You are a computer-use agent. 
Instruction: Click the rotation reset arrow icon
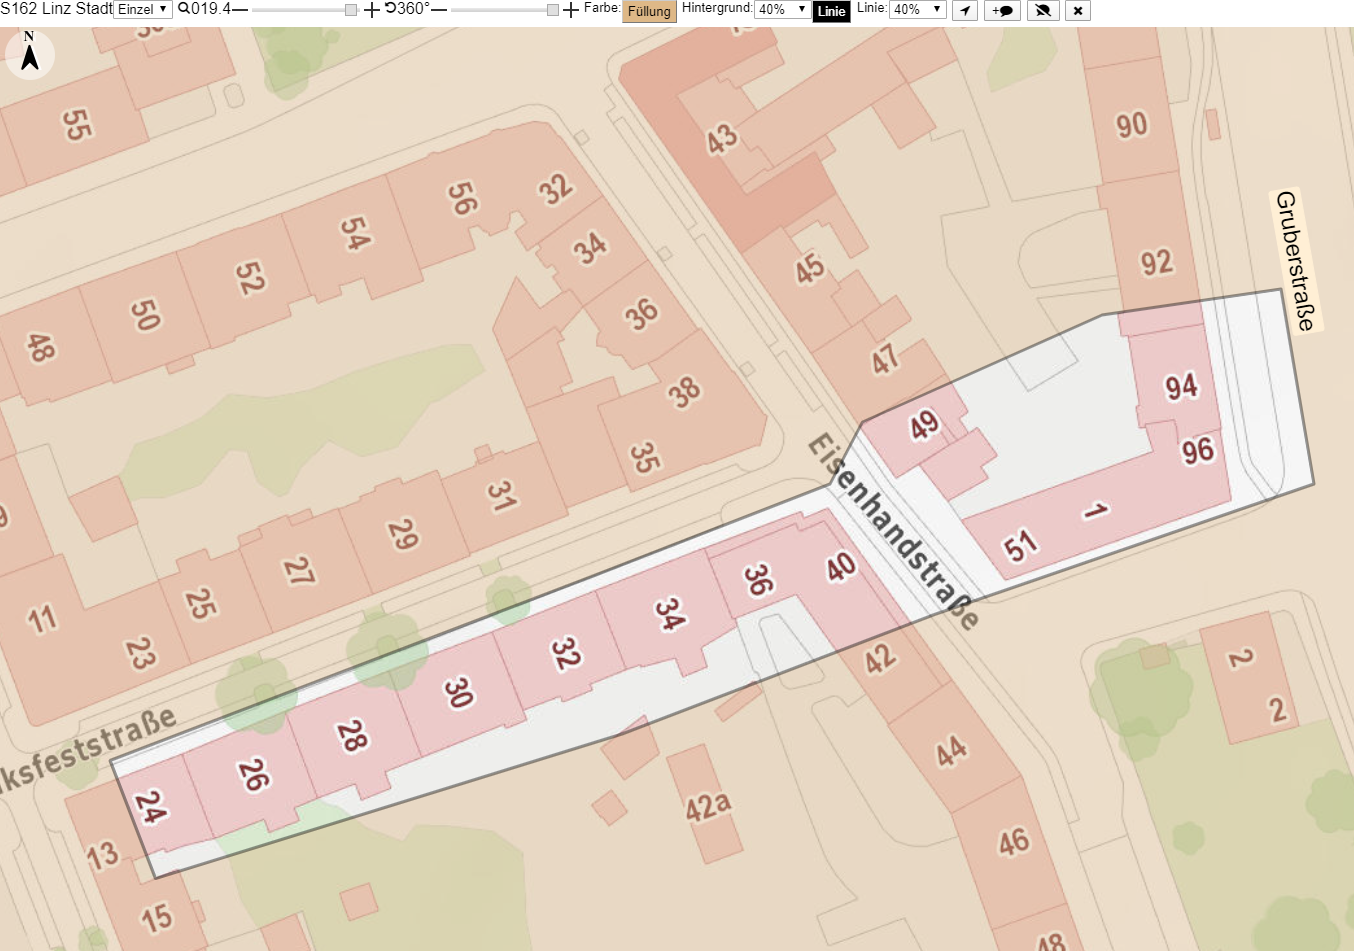click(391, 9)
